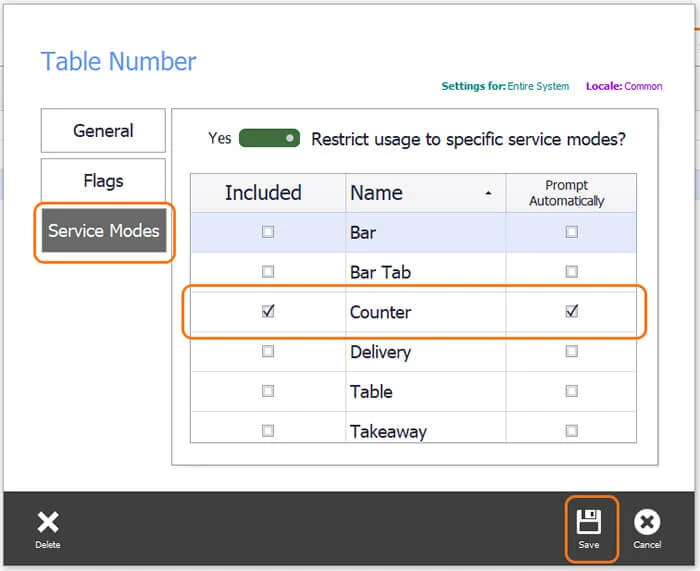700x571 pixels.
Task: Select the Delivery row name
Action: [380, 352]
